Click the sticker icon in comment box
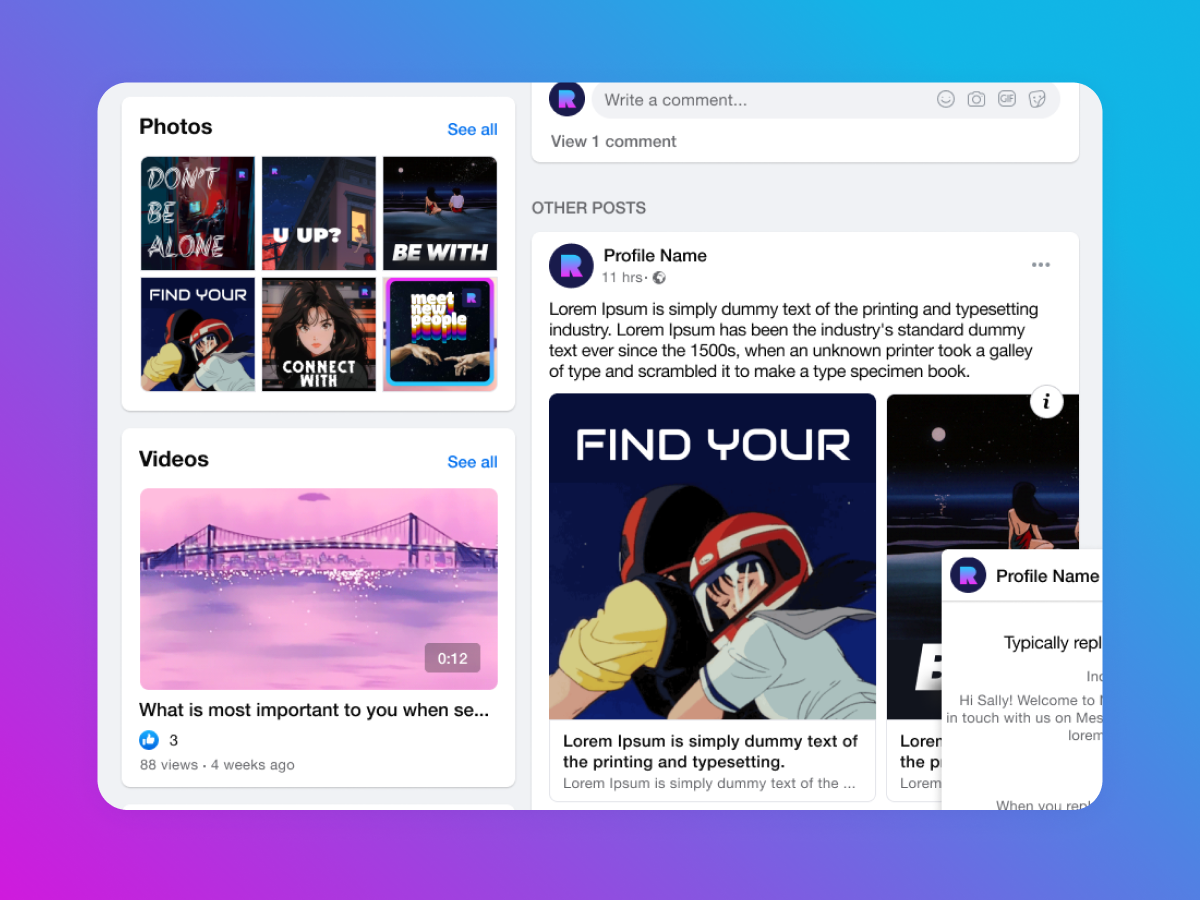 pyautogui.click(x=1038, y=99)
